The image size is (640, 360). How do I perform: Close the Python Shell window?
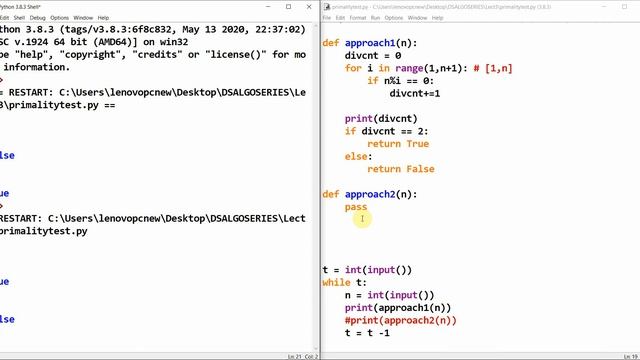click(x=309, y=7)
